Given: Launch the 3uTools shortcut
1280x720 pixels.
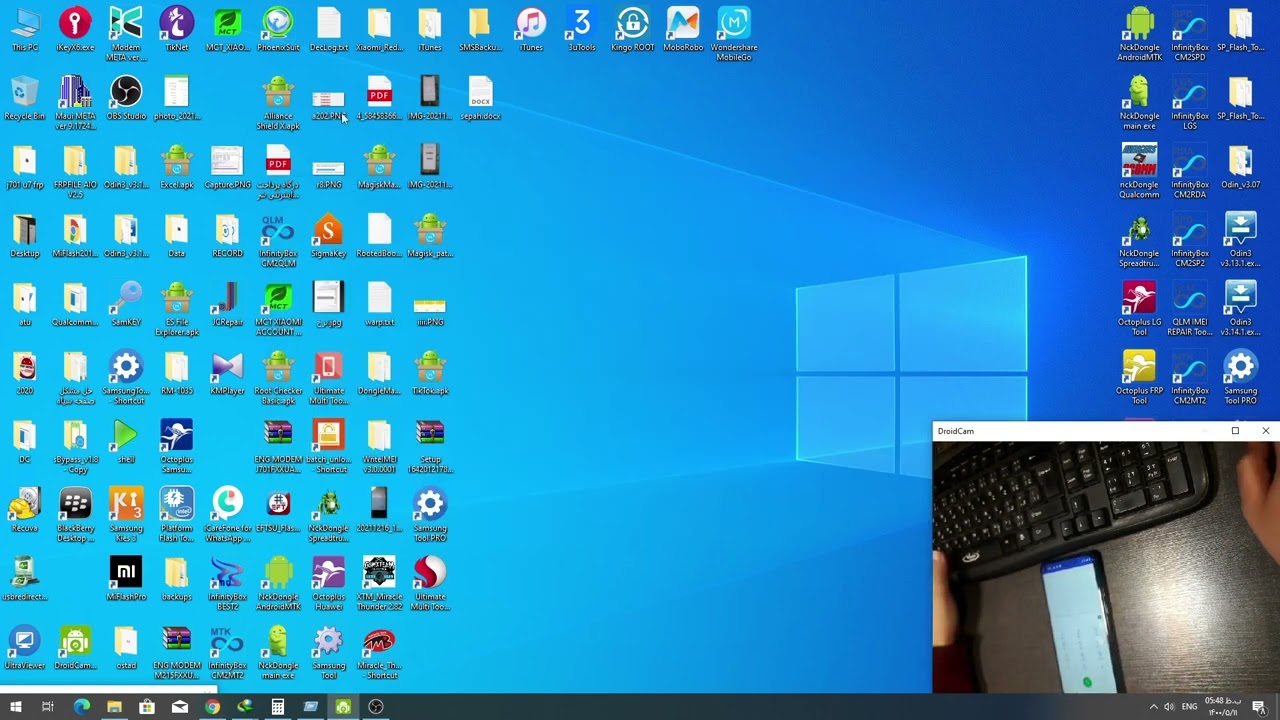Looking at the screenshot, I should click(581, 29).
